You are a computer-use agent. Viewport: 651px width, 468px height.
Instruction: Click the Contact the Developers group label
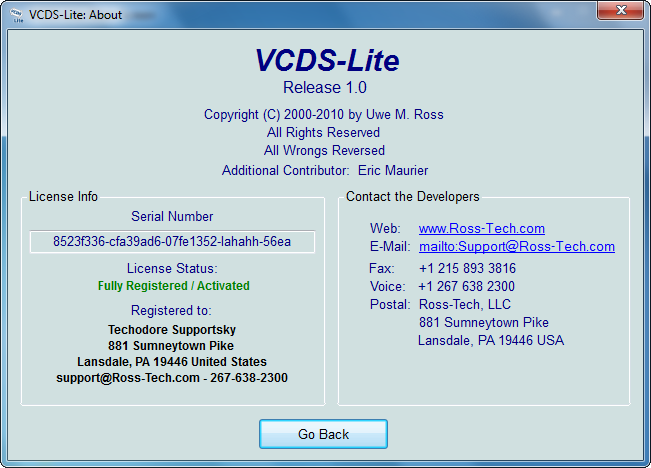(413, 196)
